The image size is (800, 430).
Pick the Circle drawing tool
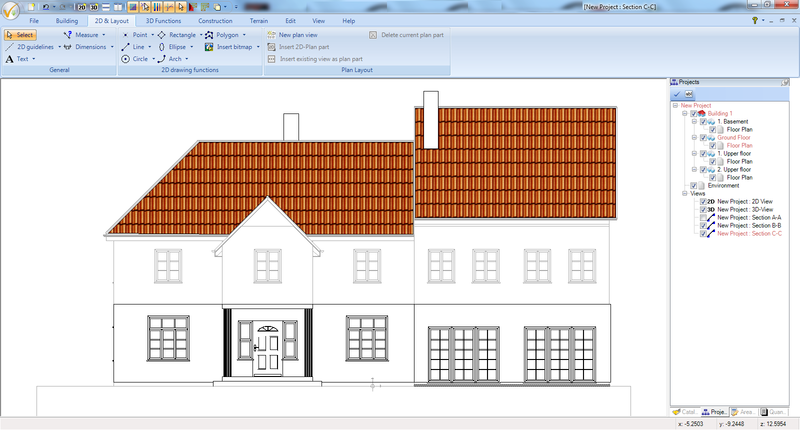click(126, 59)
